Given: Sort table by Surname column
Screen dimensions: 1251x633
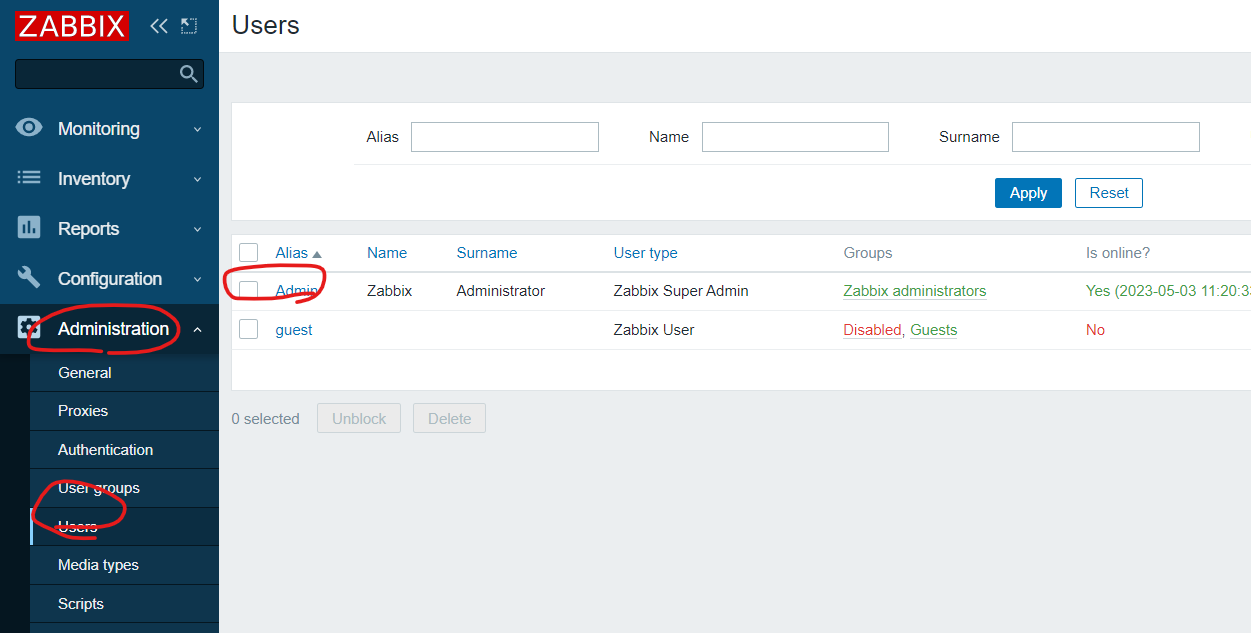Looking at the screenshot, I should (487, 253).
